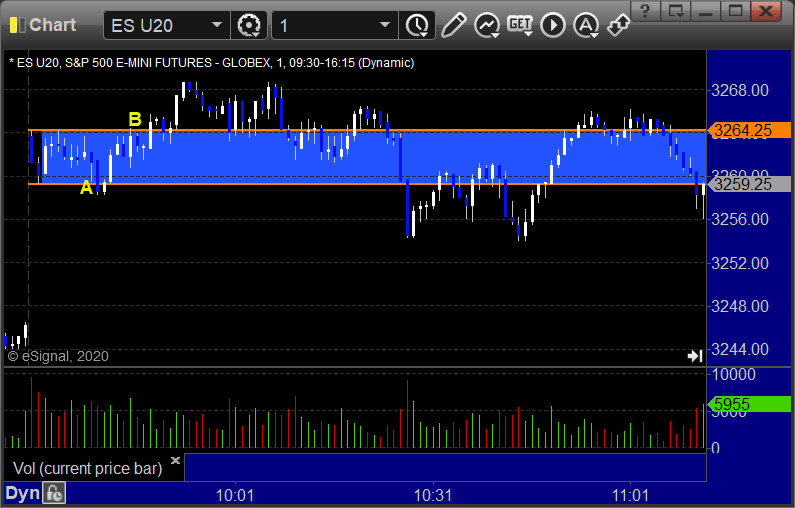Close the Chart window
The height and width of the screenshot is (508, 795).
[x=766, y=11]
